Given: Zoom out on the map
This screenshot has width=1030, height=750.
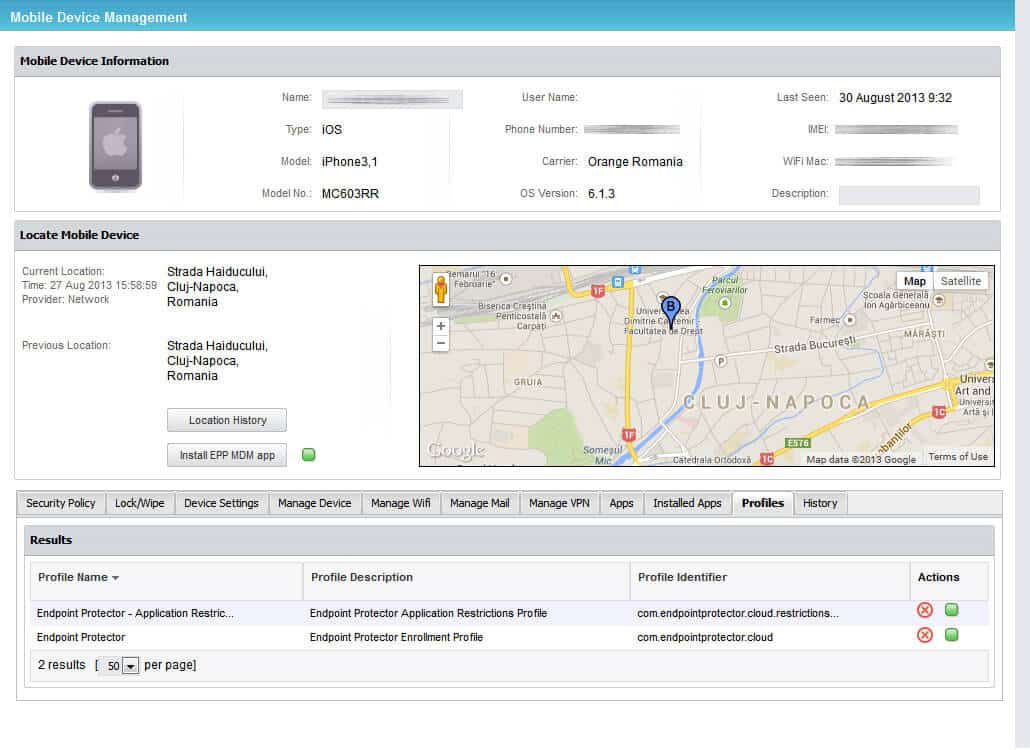Looking at the screenshot, I should [441, 343].
